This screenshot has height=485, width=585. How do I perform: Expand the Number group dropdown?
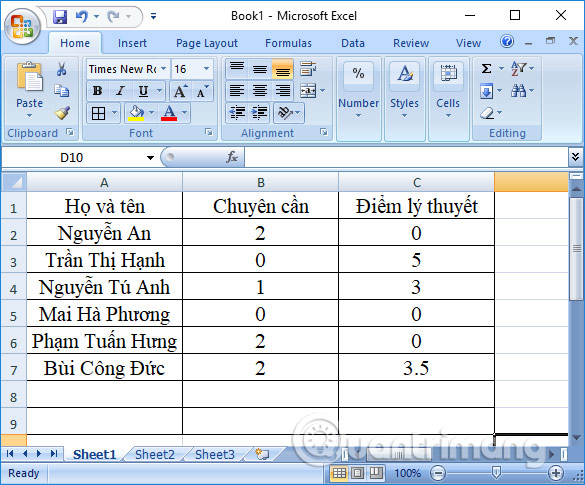click(x=359, y=116)
